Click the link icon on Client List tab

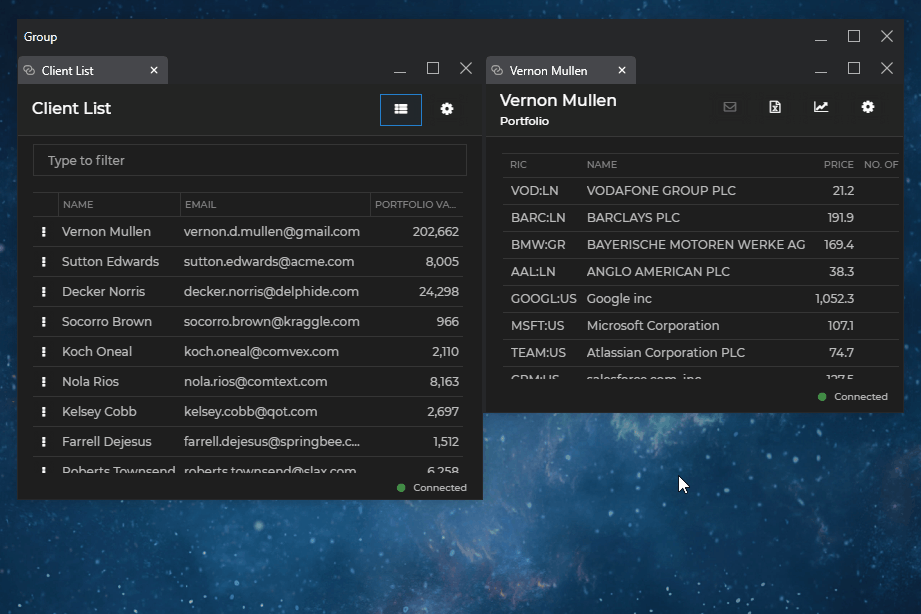pos(29,71)
